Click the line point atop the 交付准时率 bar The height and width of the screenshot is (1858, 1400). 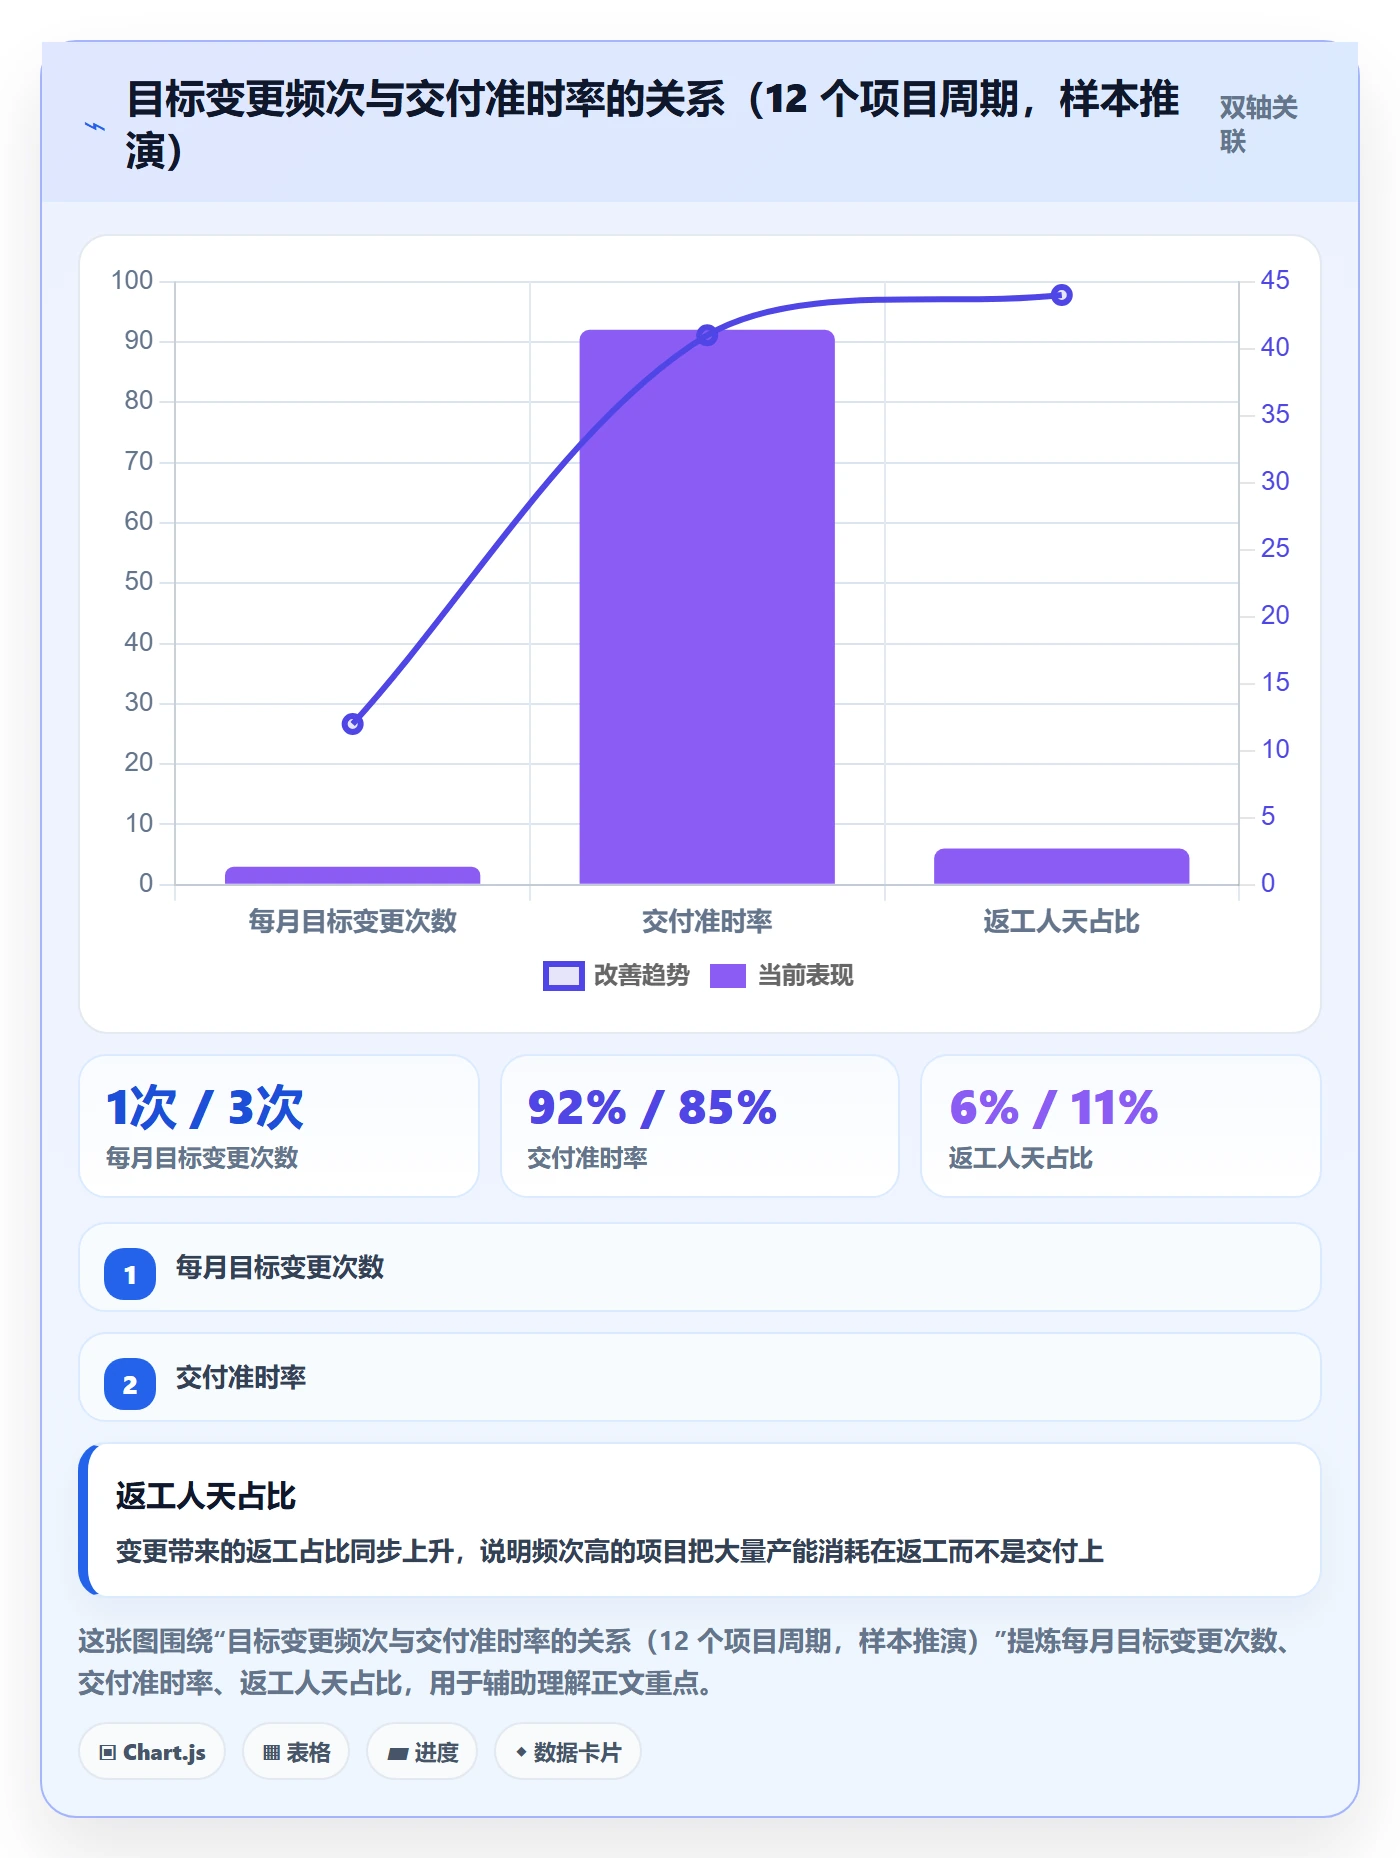click(707, 335)
